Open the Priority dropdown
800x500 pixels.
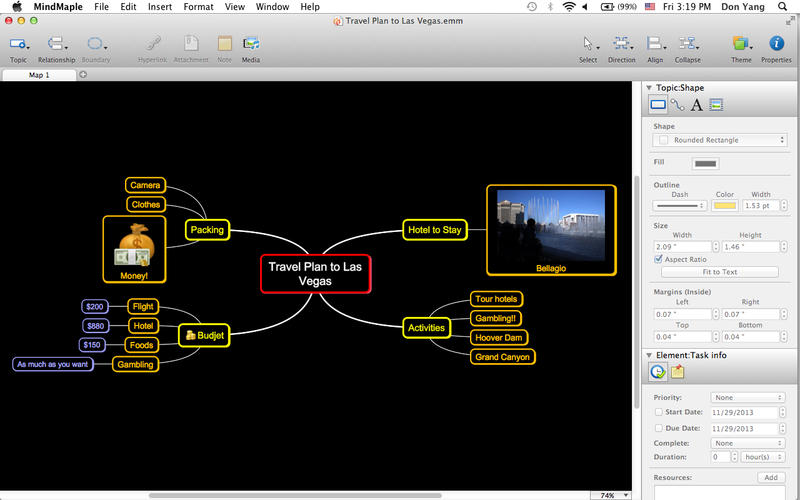coord(747,397)
